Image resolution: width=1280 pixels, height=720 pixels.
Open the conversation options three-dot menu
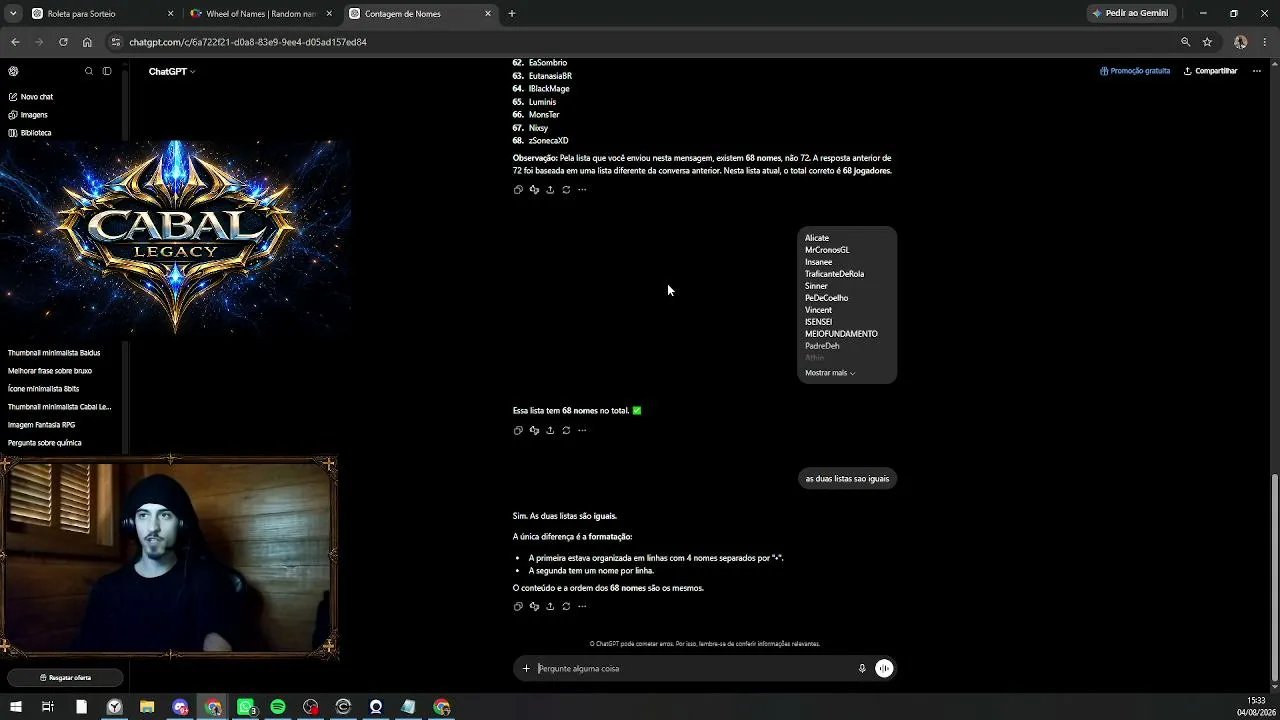(x=1257, y=71)
